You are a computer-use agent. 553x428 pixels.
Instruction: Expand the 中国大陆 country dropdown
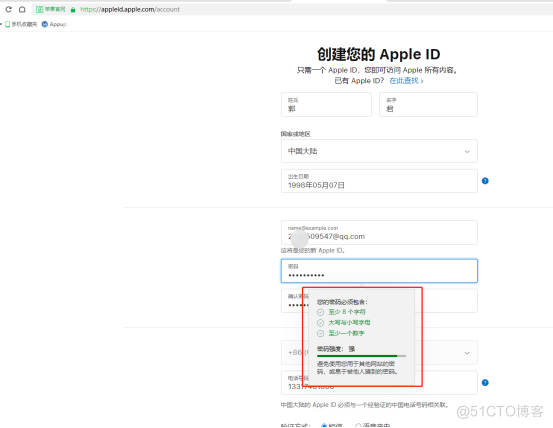379,151
